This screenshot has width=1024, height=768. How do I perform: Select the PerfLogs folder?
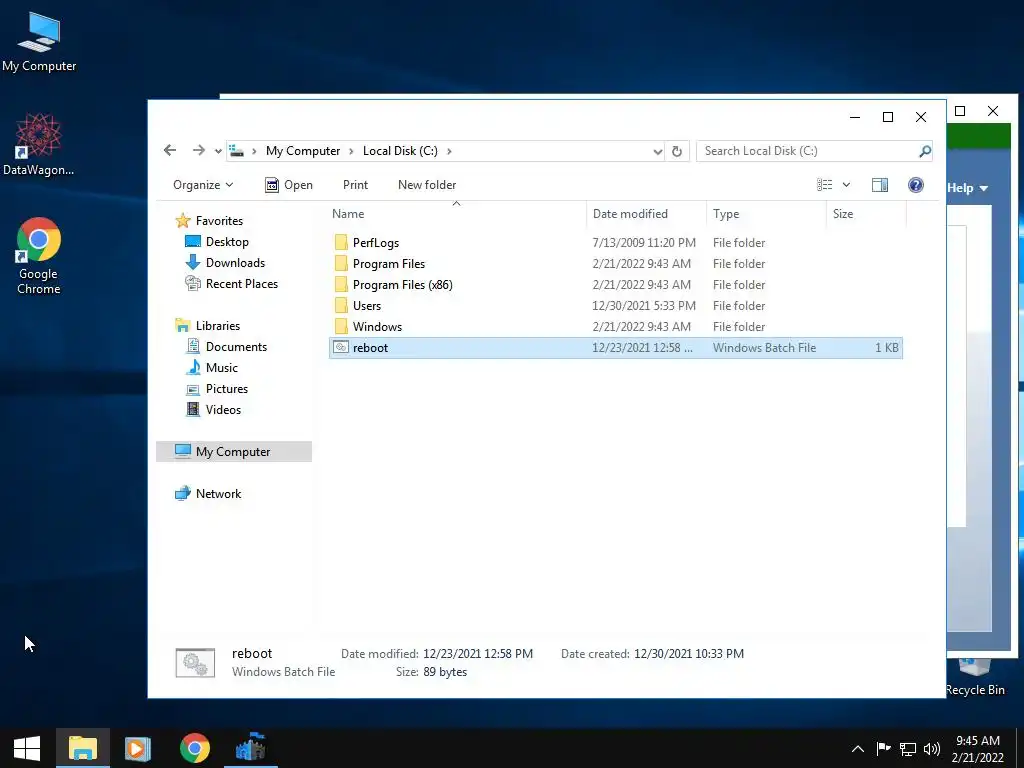coord(616,243)
